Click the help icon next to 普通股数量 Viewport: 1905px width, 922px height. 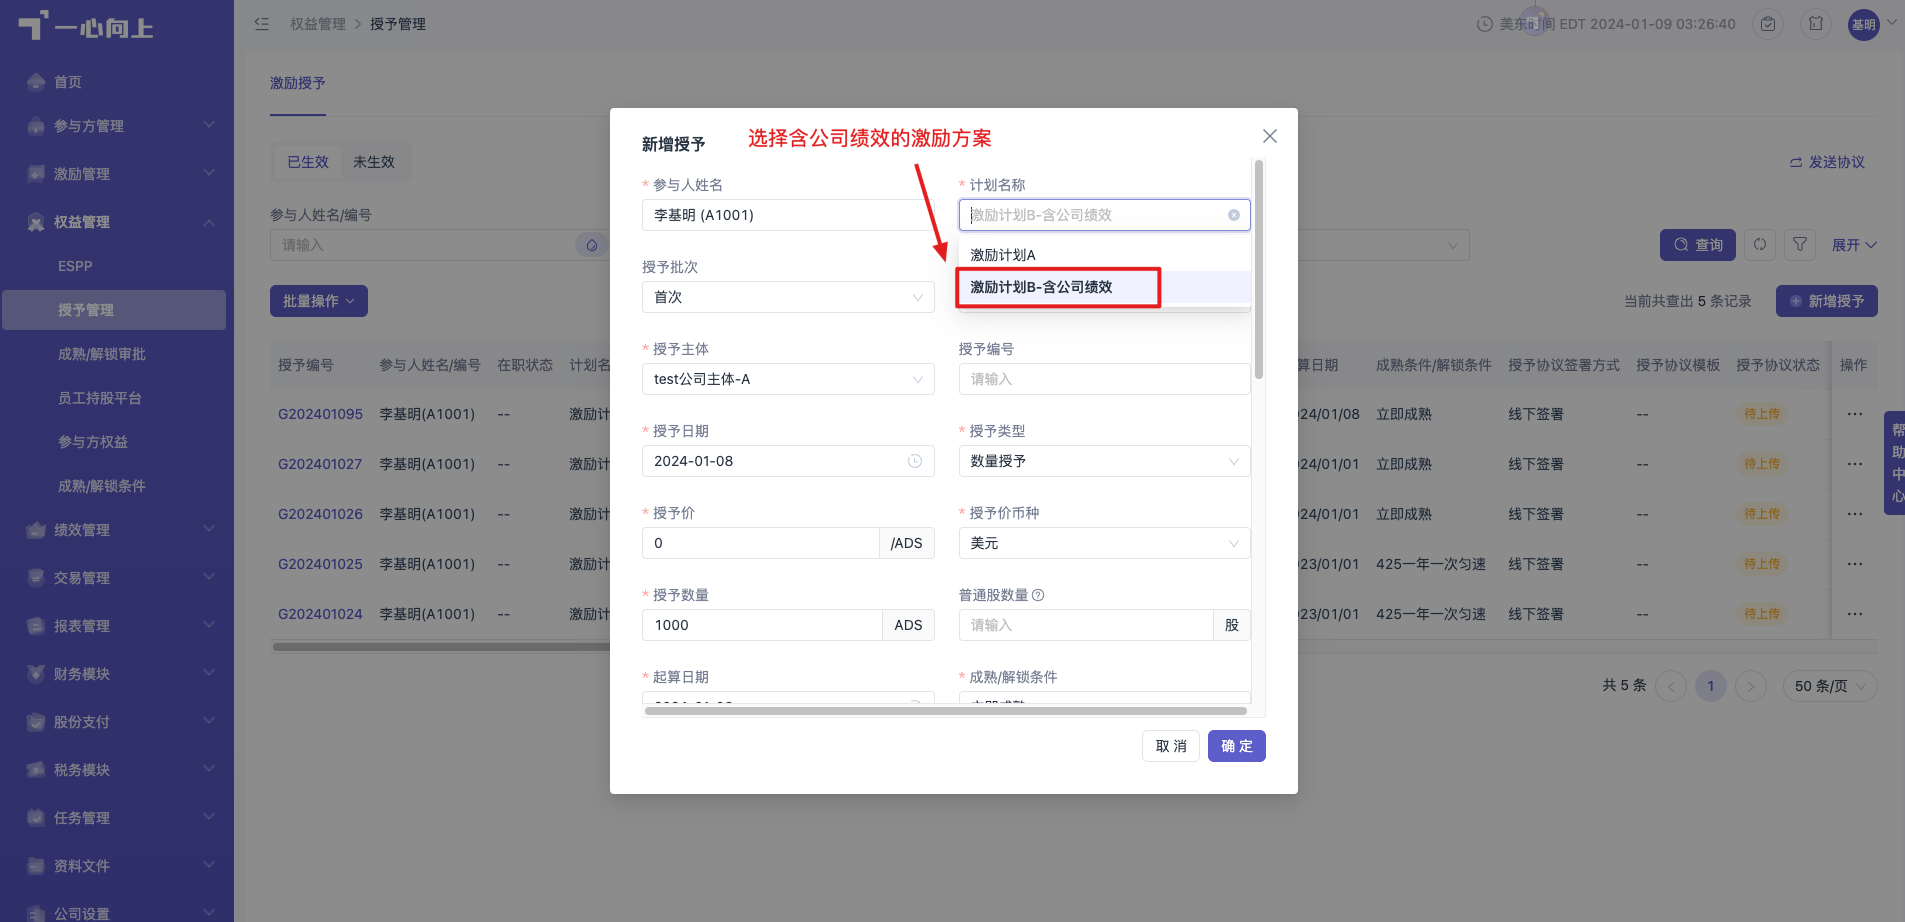1038,595
